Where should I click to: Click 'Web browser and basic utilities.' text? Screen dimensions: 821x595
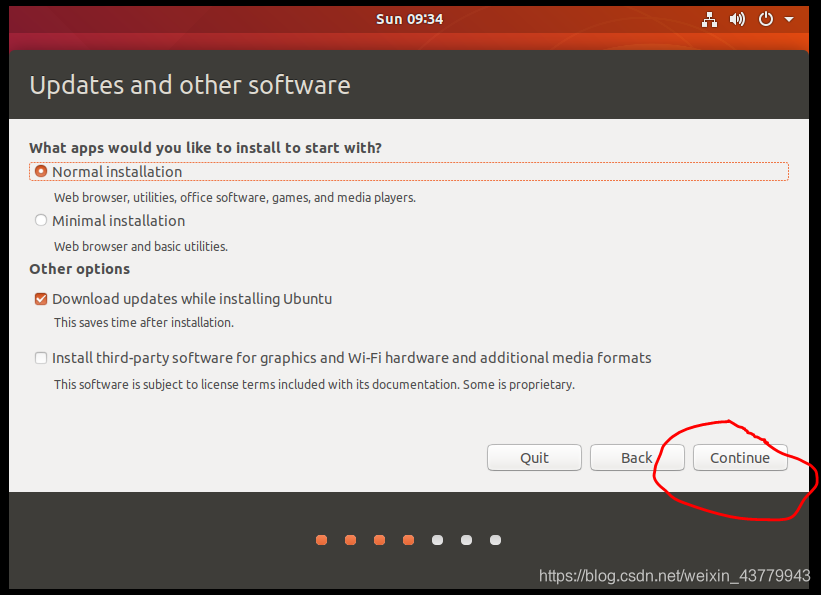(x=141, y=246)
